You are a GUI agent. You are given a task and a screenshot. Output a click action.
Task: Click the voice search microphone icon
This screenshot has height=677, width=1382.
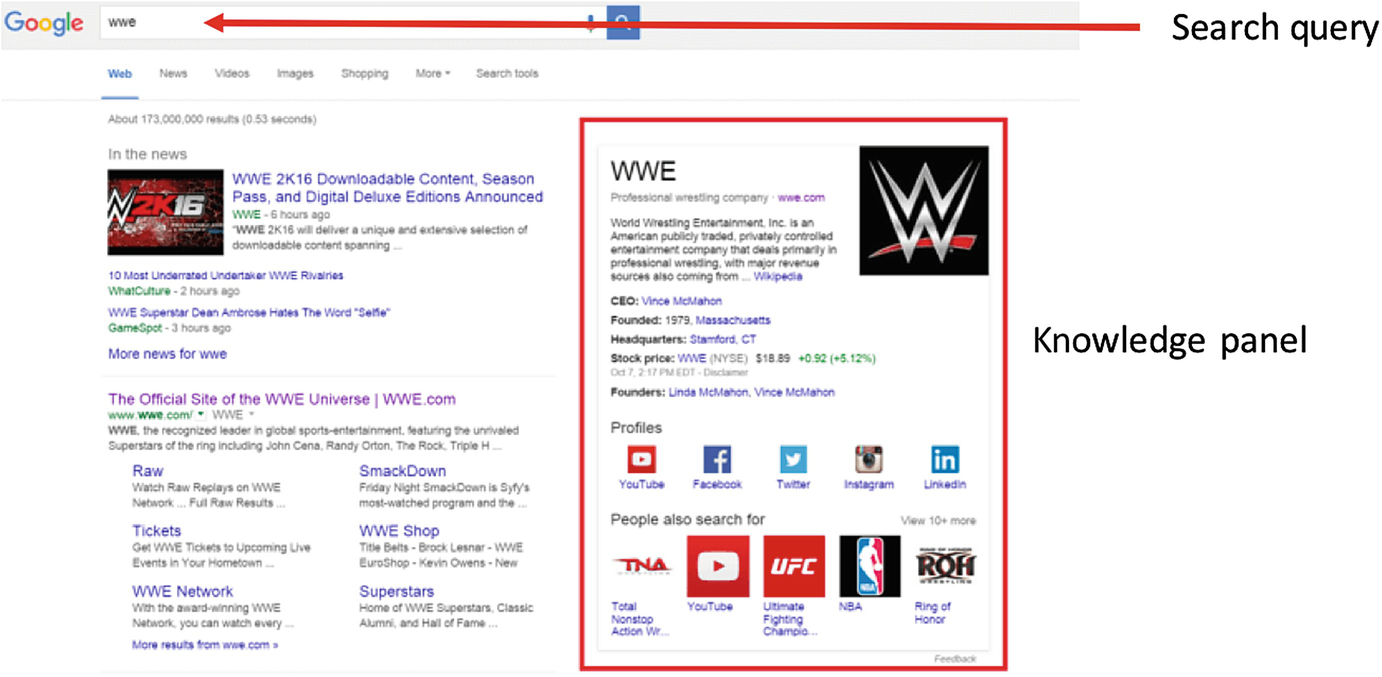point(591,23)
